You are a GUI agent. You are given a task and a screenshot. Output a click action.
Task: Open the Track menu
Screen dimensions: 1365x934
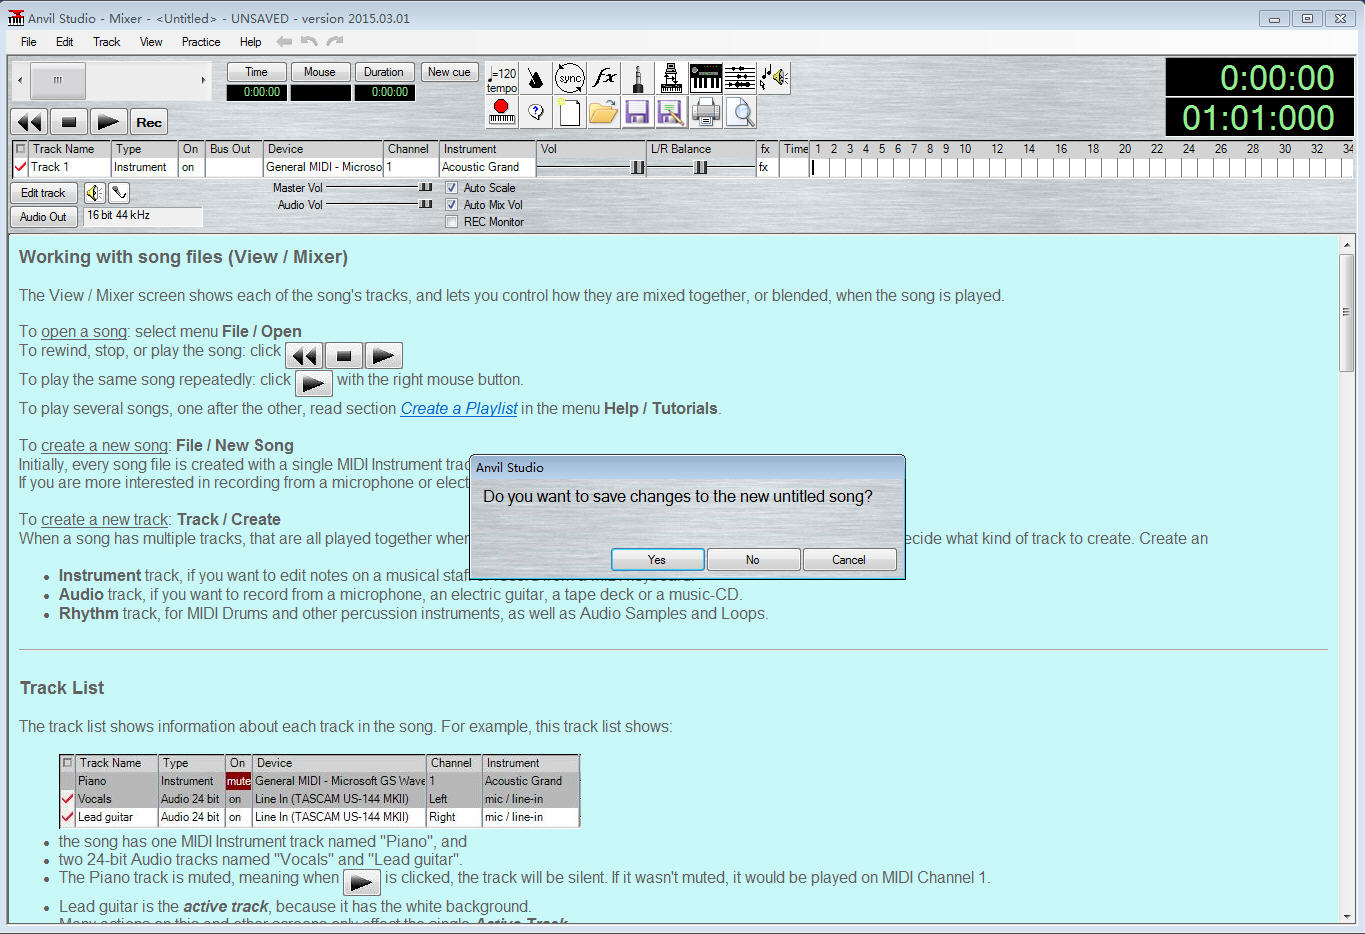click(107, 42)
